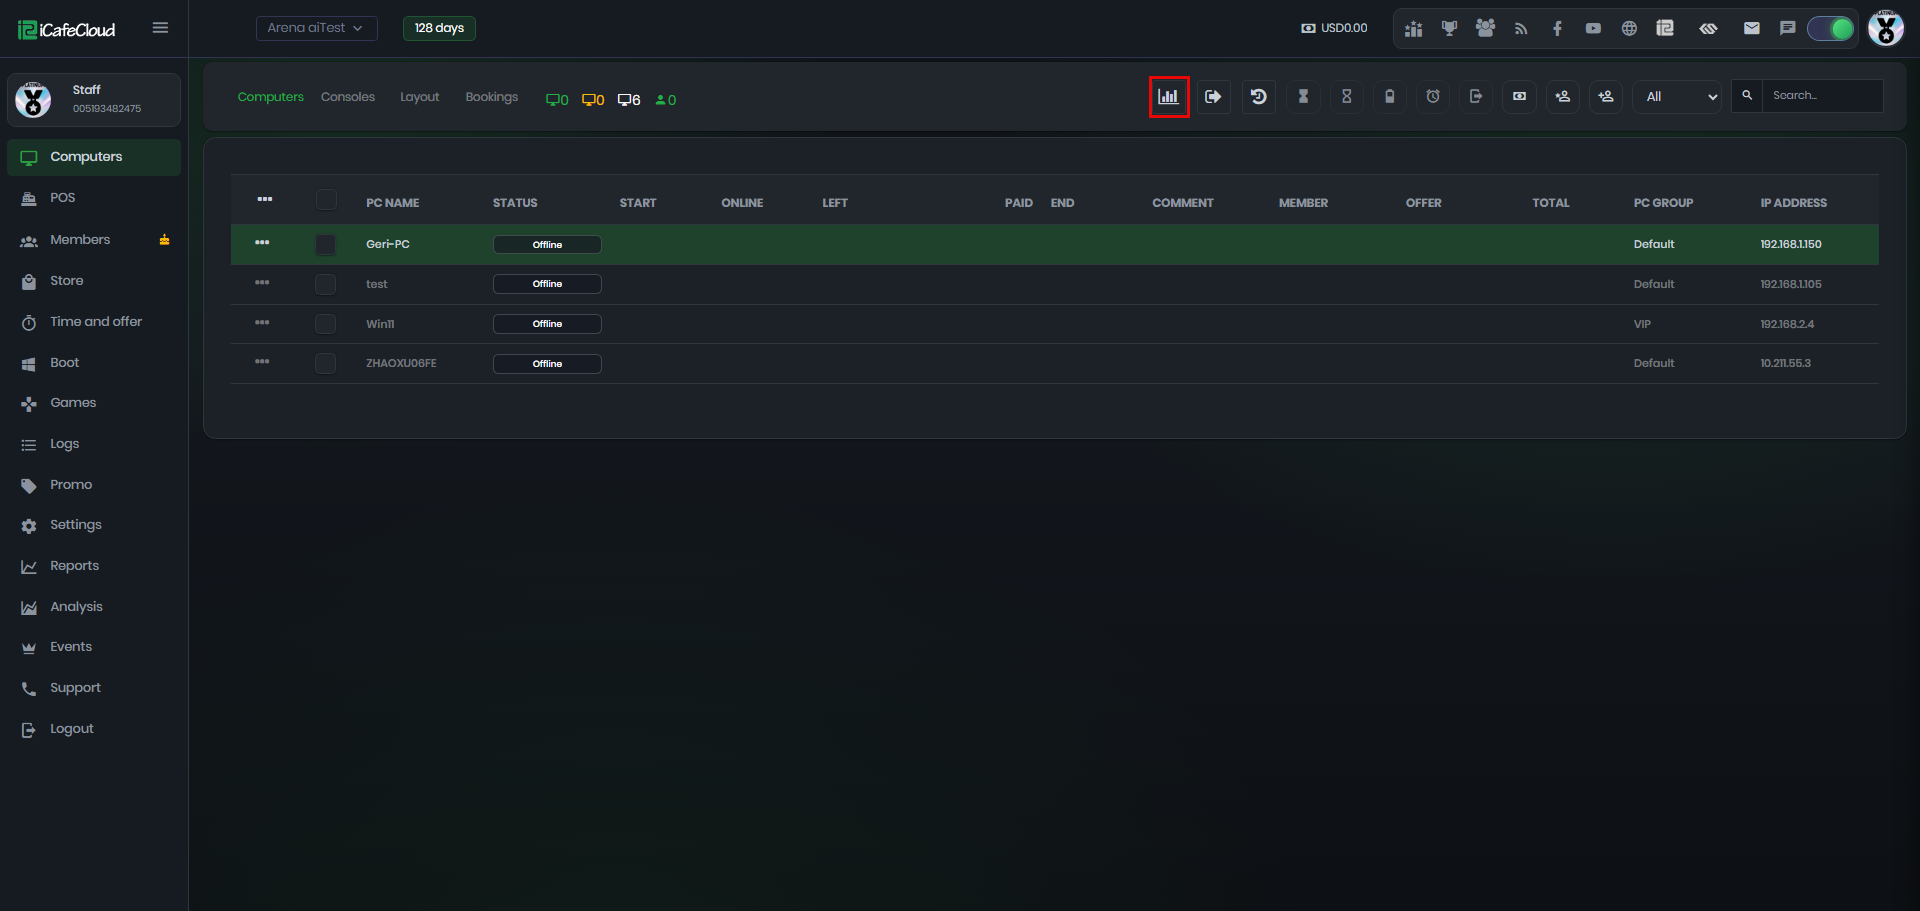The width and height of the screenshot is (1920, 911).
Task: Open the statistics bar chart toolbar icon
Action: [1168, 97]
